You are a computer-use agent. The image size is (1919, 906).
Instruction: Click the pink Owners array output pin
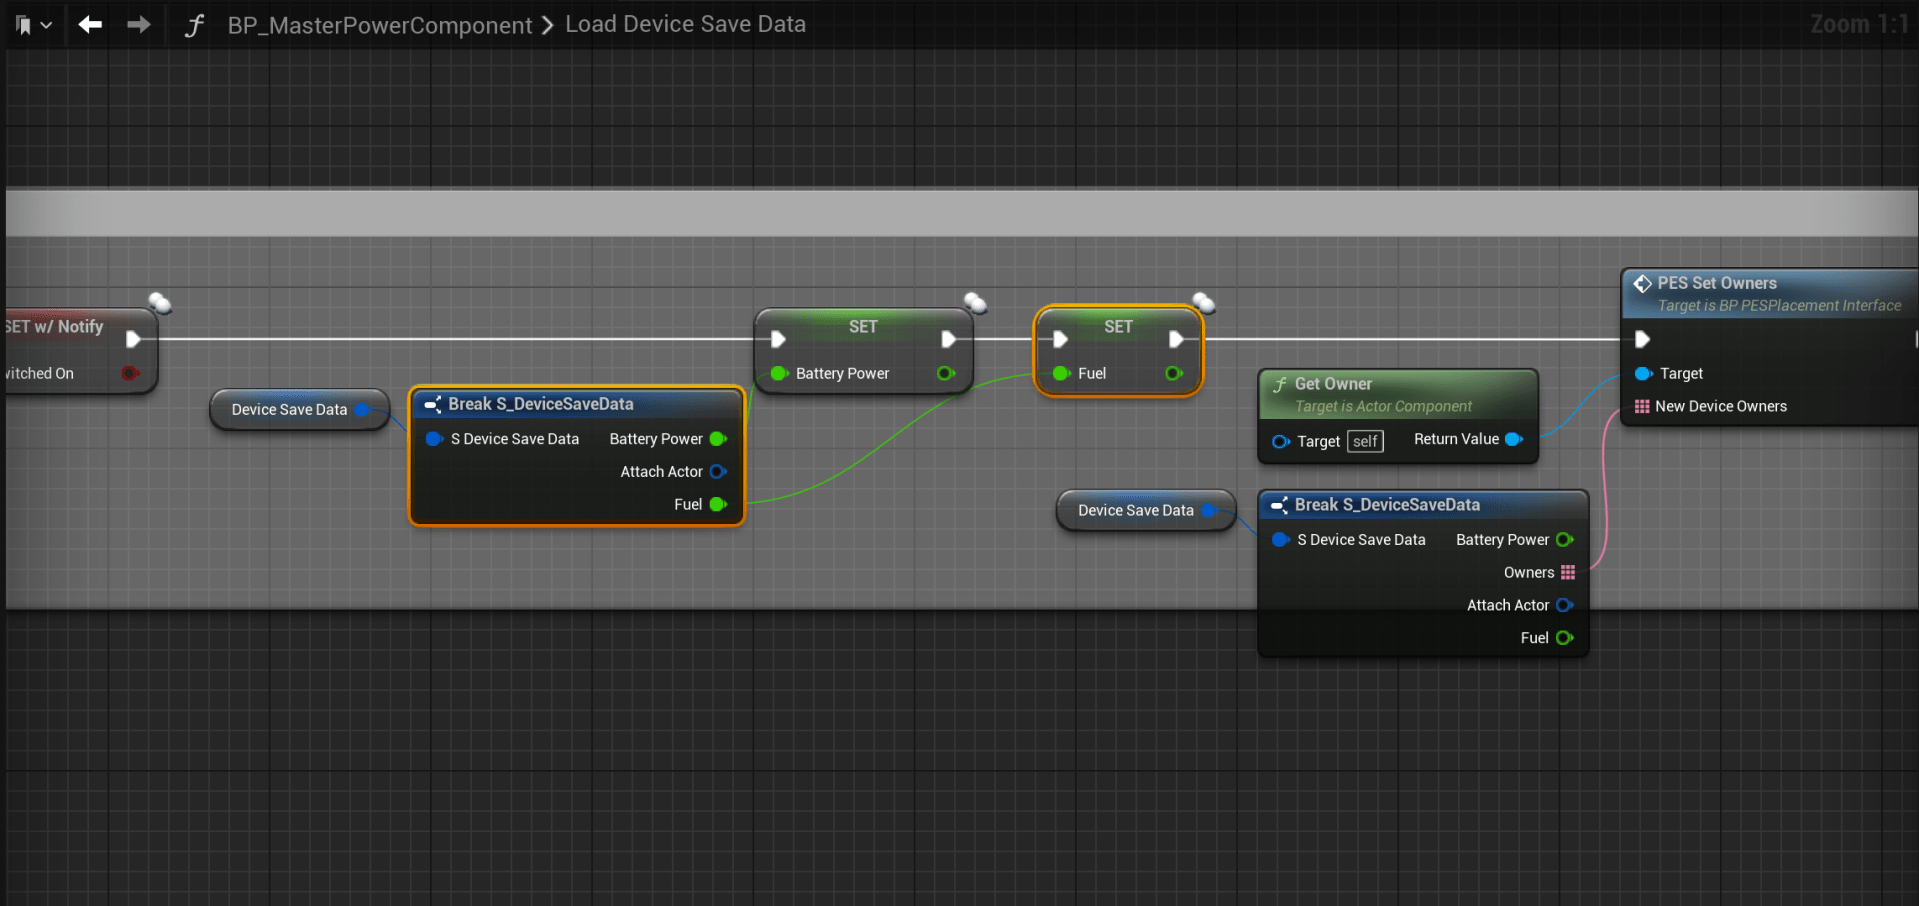point(1567,572)
